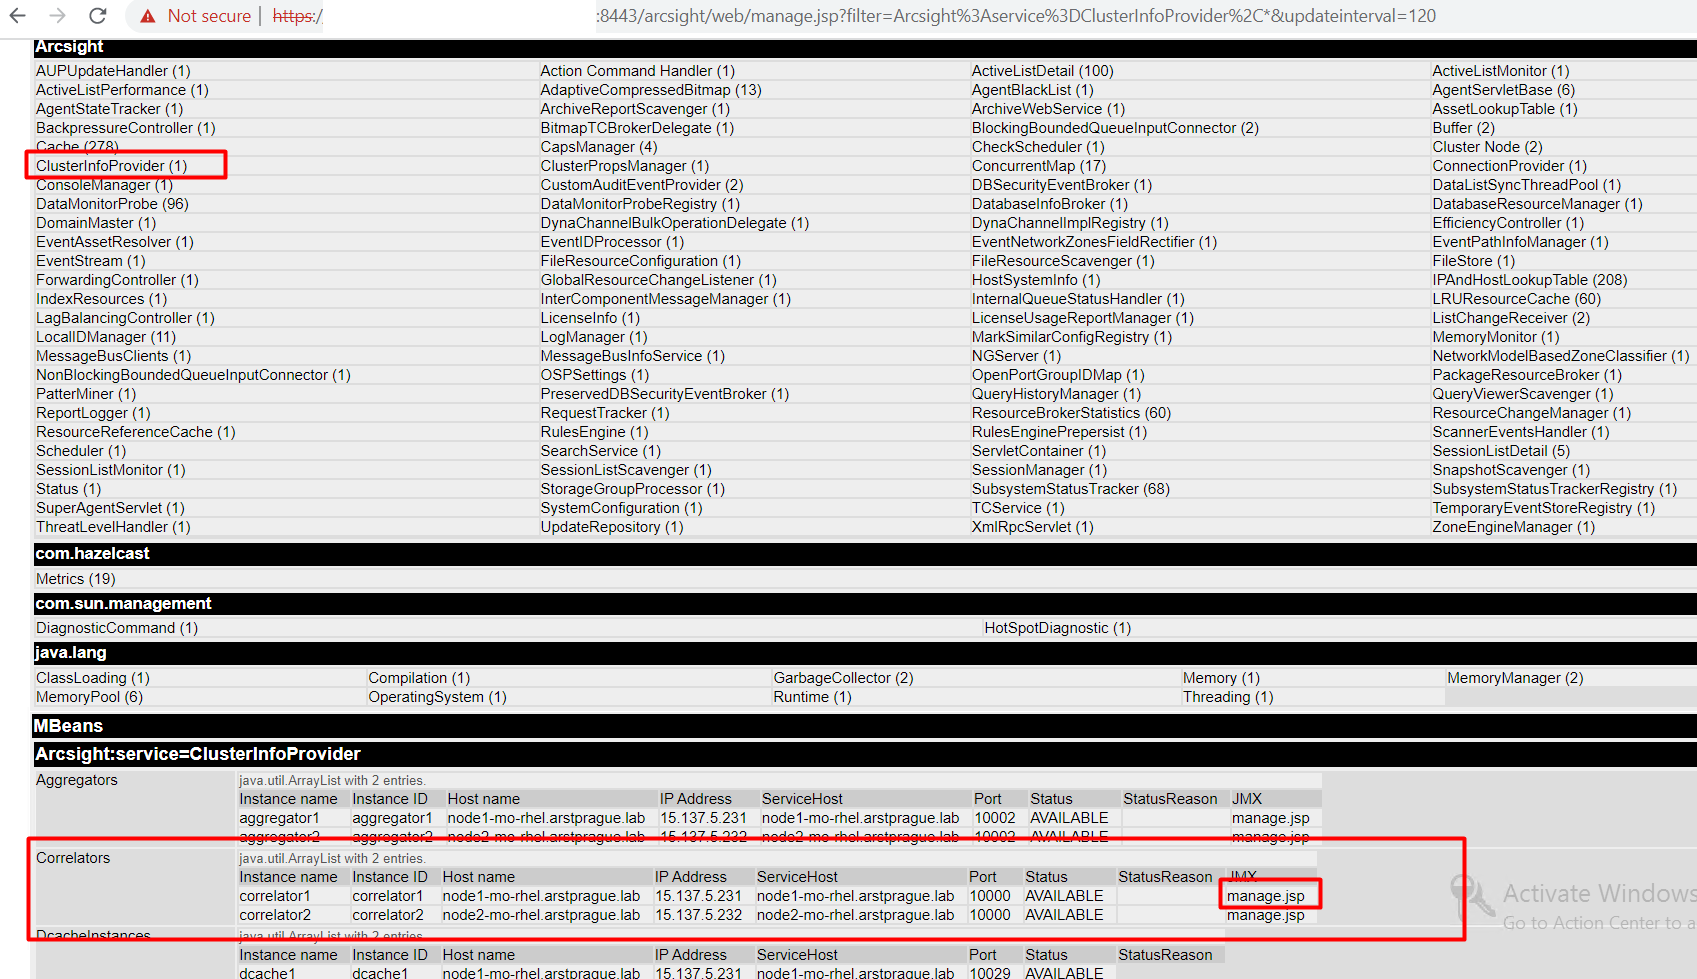
Task: Open the RulesEngine (1) link
Action: [595, 432]
